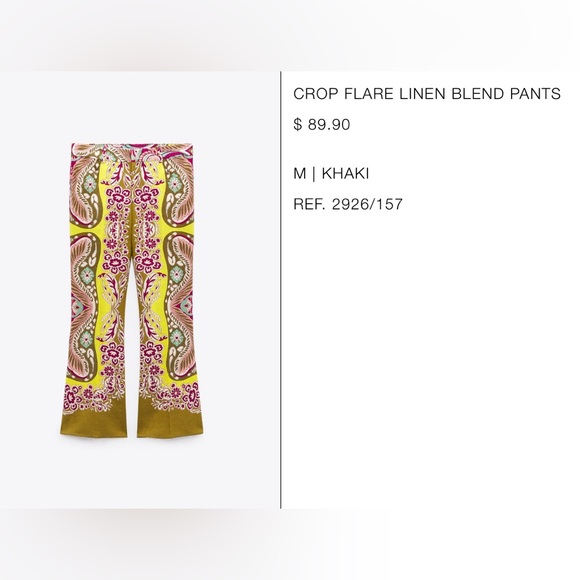580x580 pixels.
Task: Click the REF. 2926/157 reference number
Action: (348, 204)
